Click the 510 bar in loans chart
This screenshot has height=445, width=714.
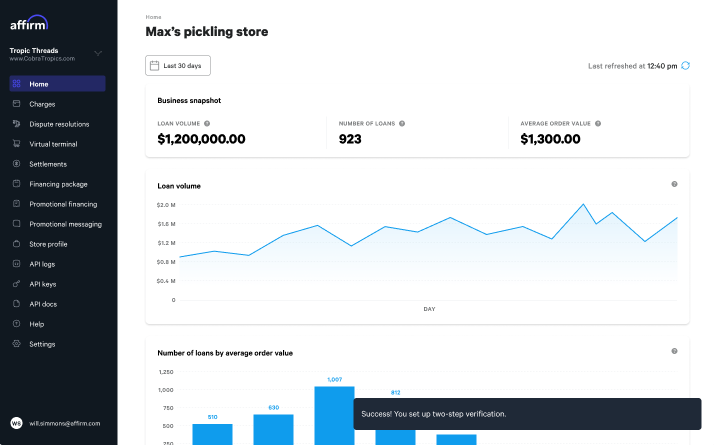pos(212,434)
